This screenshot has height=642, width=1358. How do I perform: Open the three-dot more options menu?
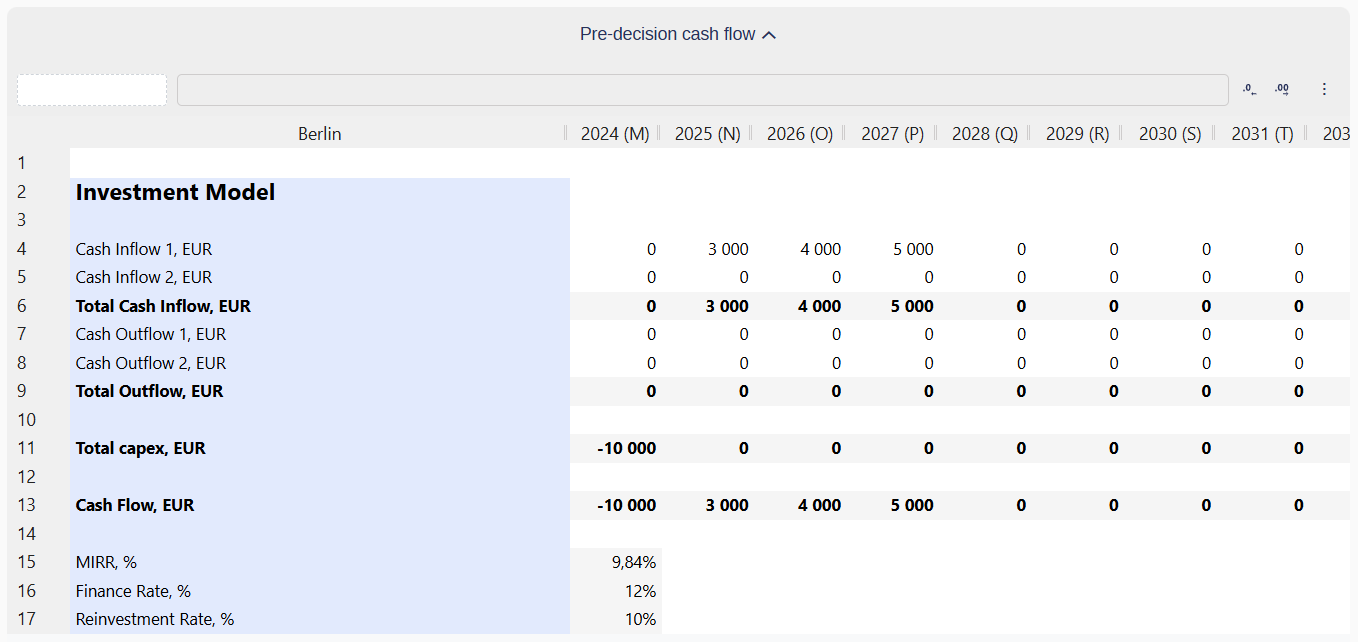pos(1324,89)
